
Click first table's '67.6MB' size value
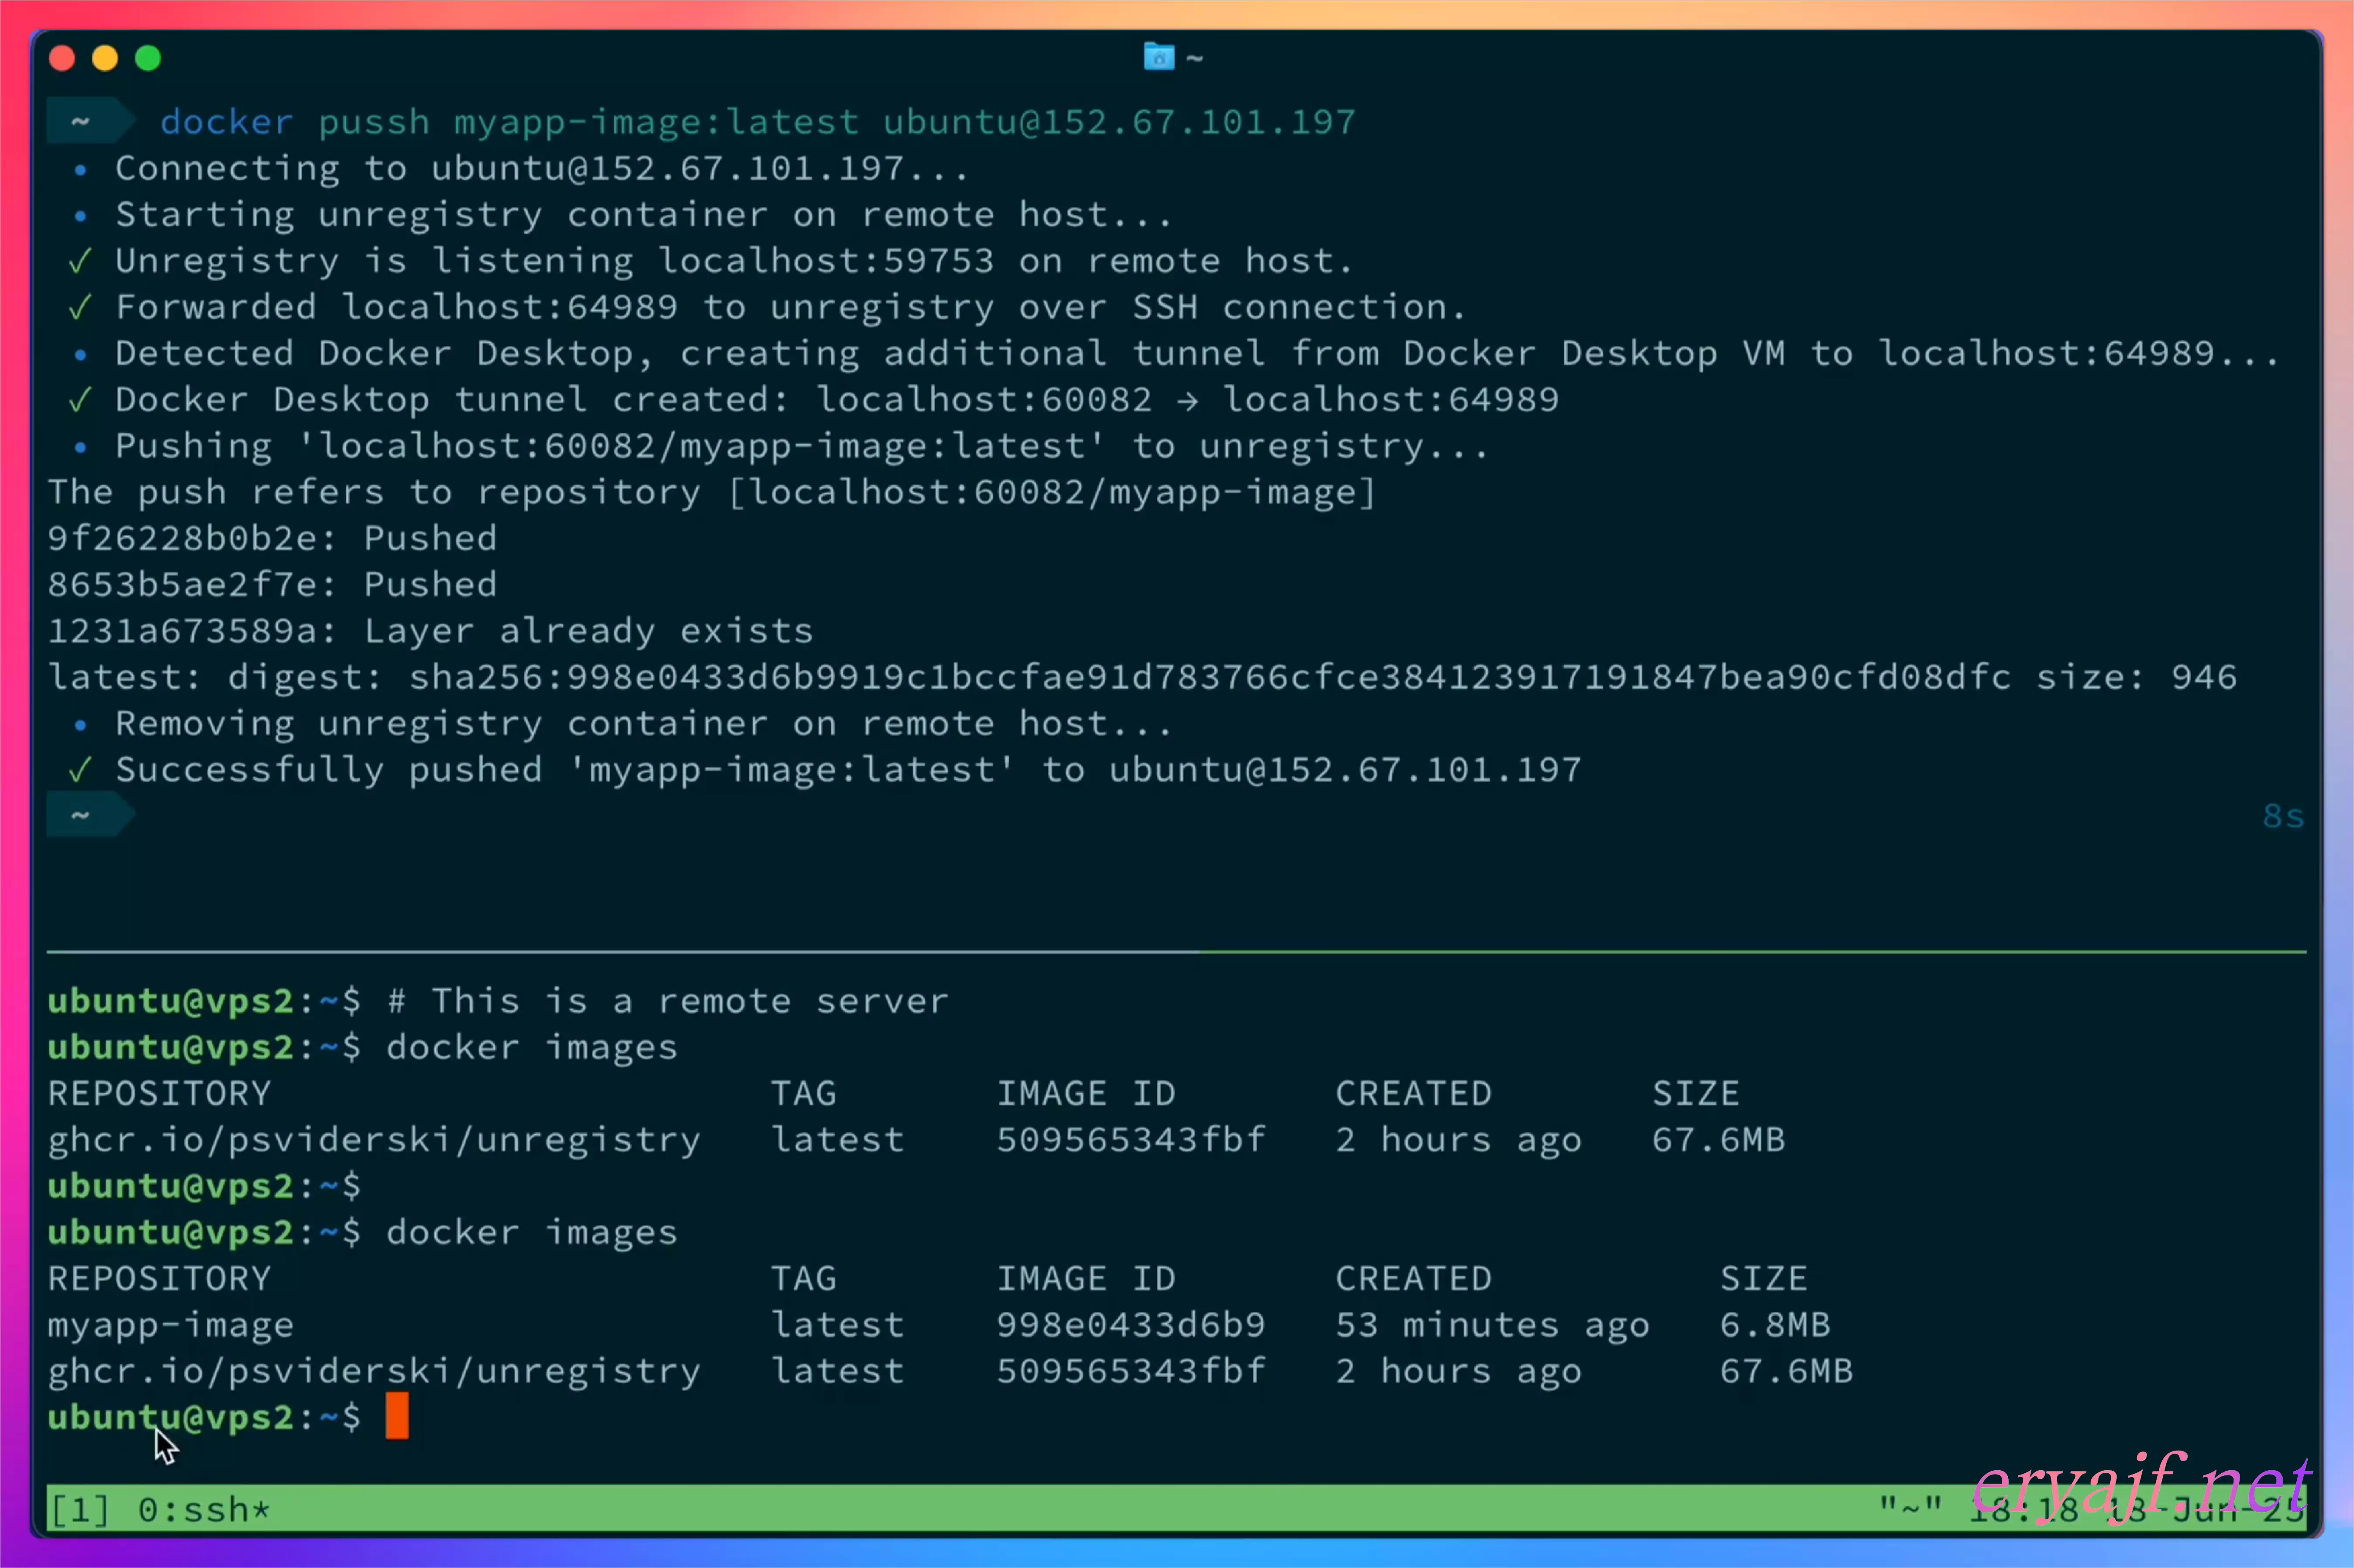(x=1718, y=1140)
